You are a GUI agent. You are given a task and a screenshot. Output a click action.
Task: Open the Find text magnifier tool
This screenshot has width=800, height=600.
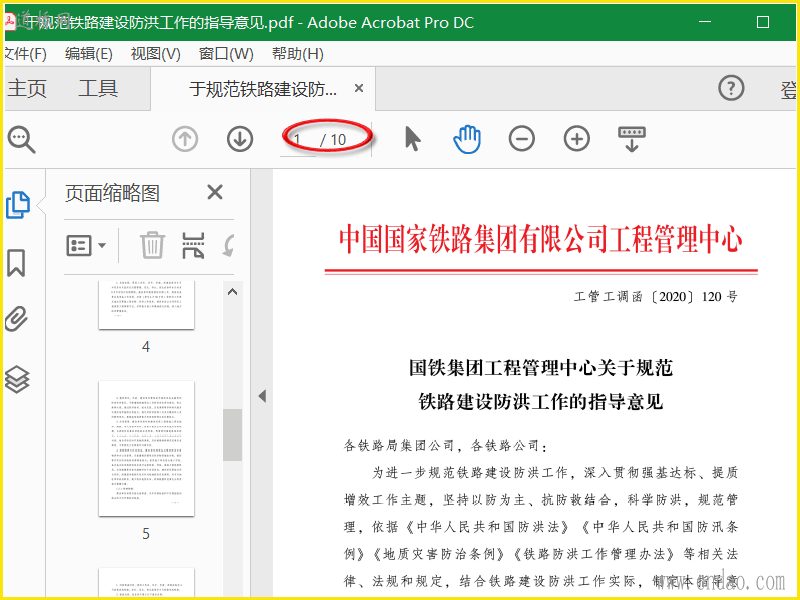click(21, 139)
